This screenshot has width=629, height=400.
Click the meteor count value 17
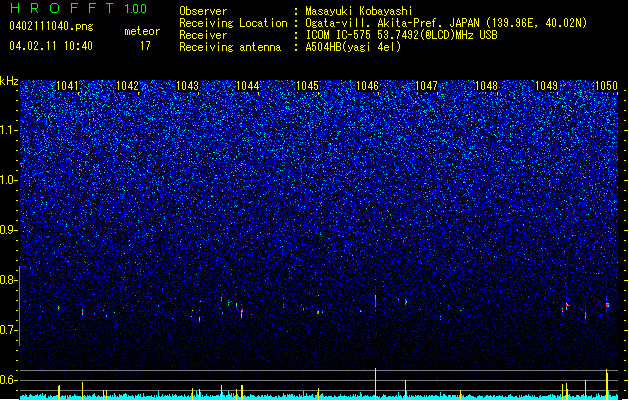(x=145, y=46)
